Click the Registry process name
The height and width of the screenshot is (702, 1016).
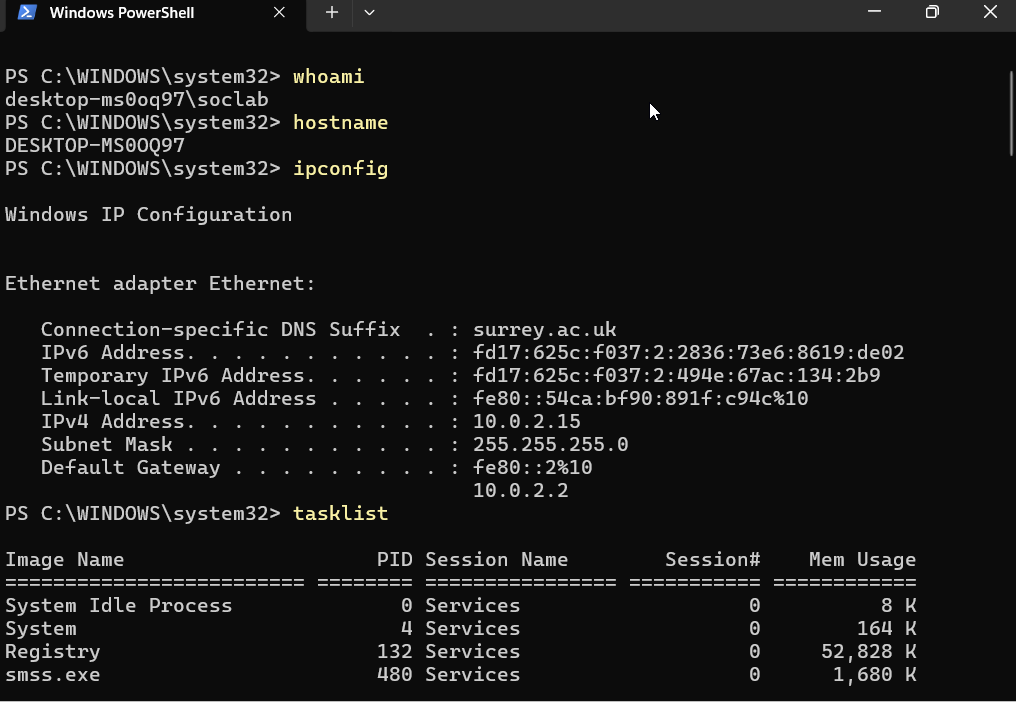coord(52,651)
